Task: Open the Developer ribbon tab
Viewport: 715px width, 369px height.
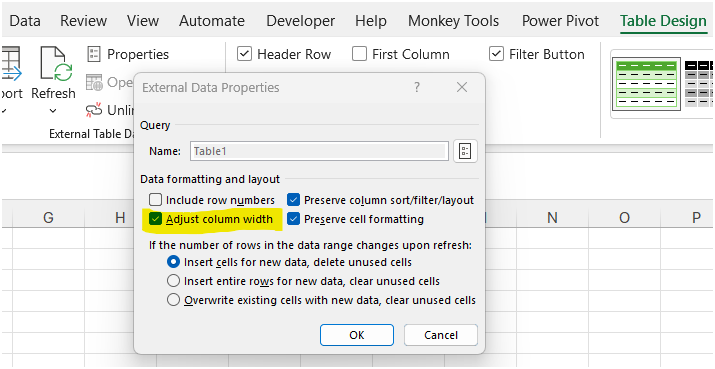Action: (x=301, y=21)
